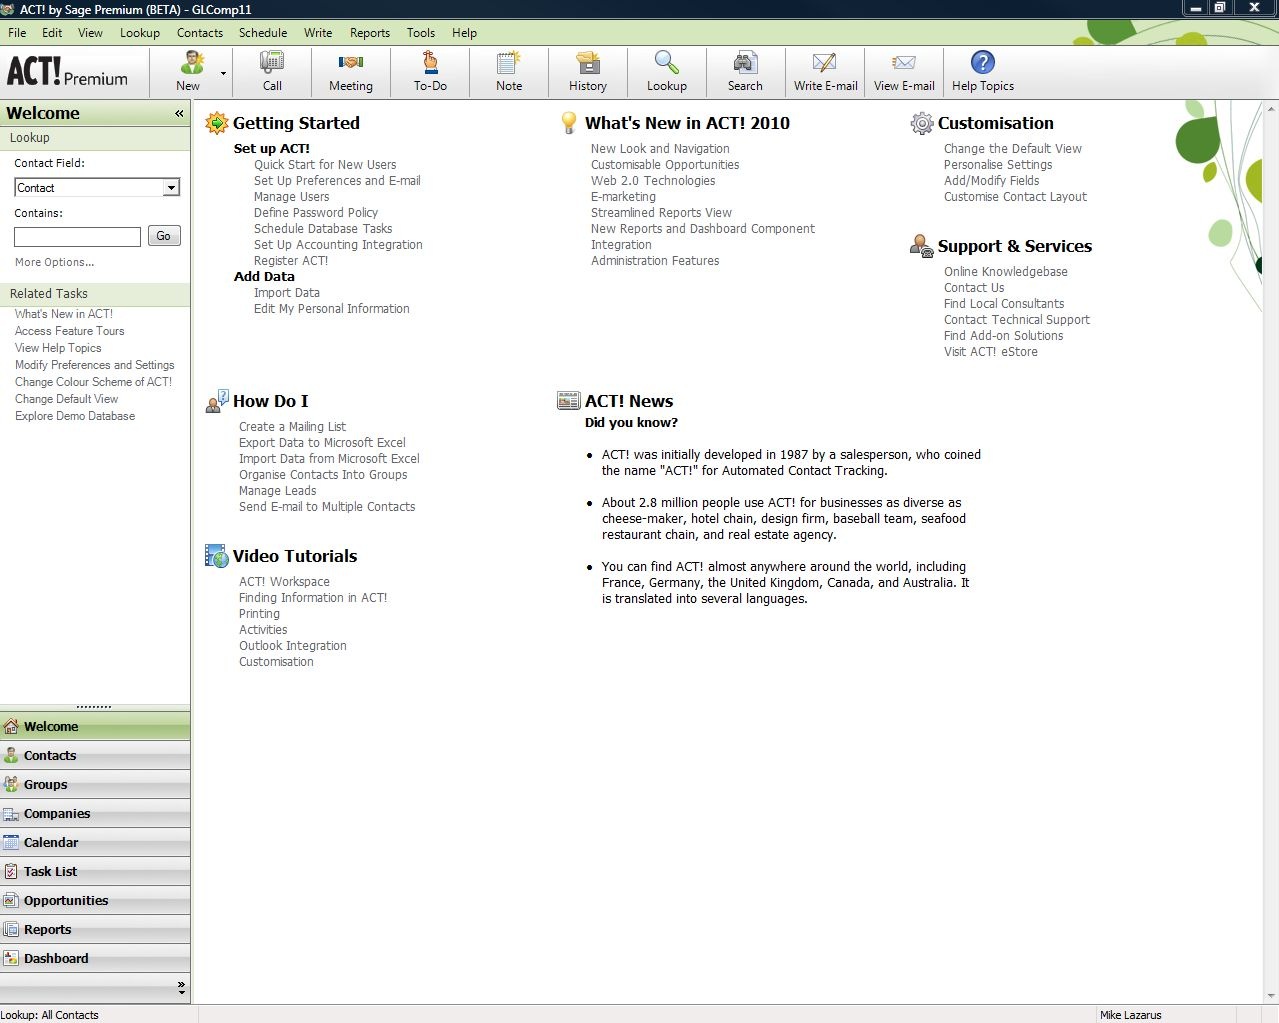1279x1023 pixels.
Task: Open the Opportunities view in navigation bar
Action: pyautogui.click(x=95, y=901)
